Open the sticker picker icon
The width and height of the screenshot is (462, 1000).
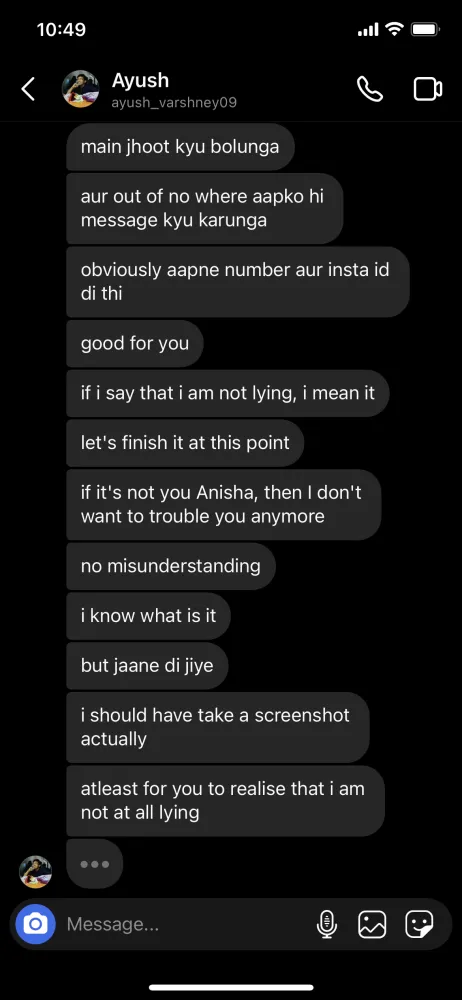tap(419, 923)
